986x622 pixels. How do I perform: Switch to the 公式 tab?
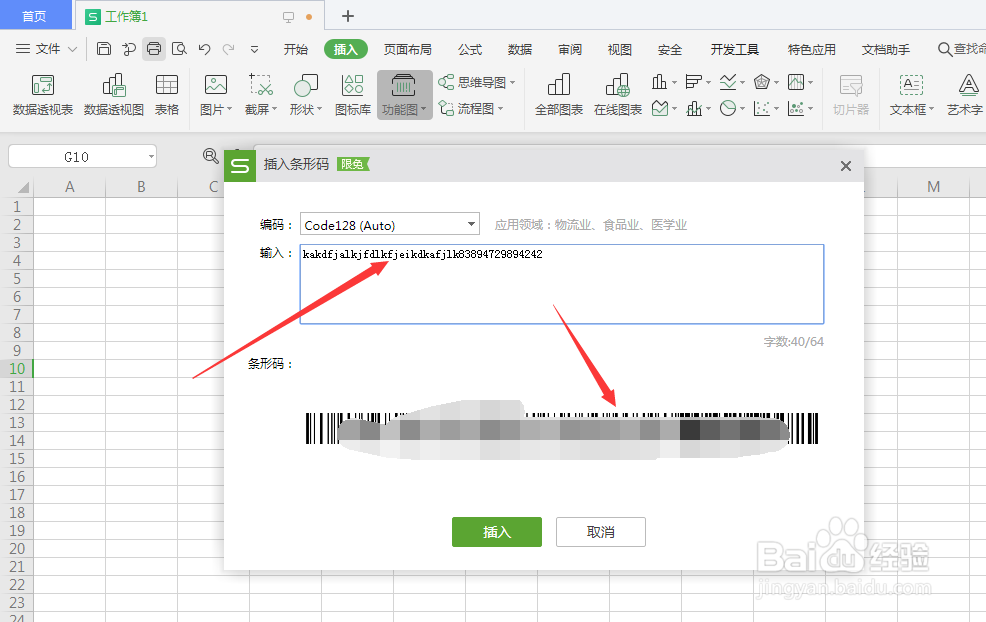(470, 50)
